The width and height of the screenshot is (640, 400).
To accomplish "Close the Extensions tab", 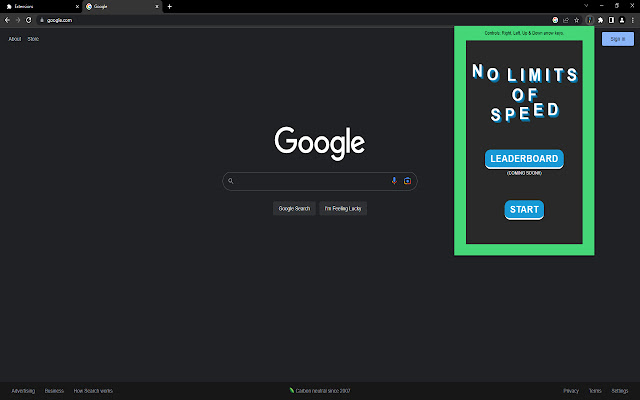I will pos(77,7).
